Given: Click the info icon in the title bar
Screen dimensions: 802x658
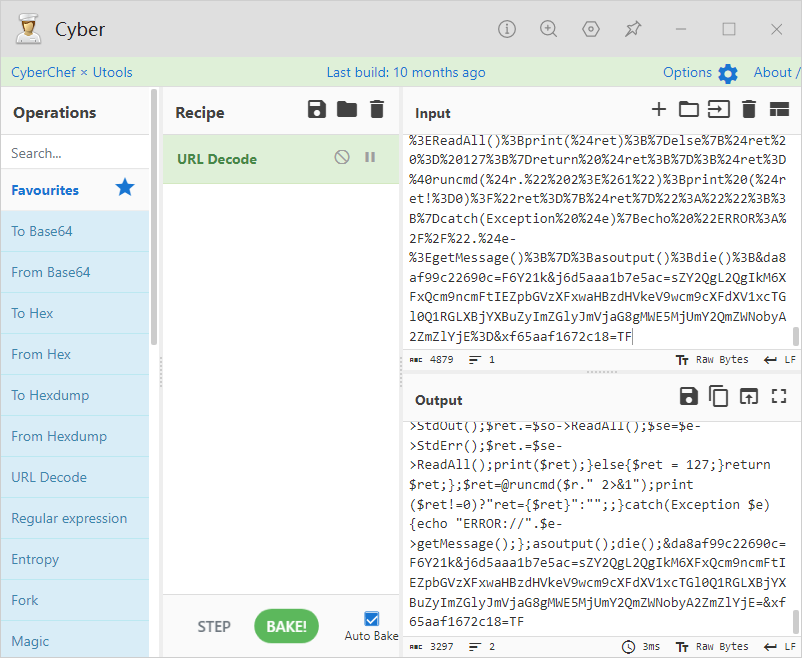Looking at the screenshot, I should 506,29.
